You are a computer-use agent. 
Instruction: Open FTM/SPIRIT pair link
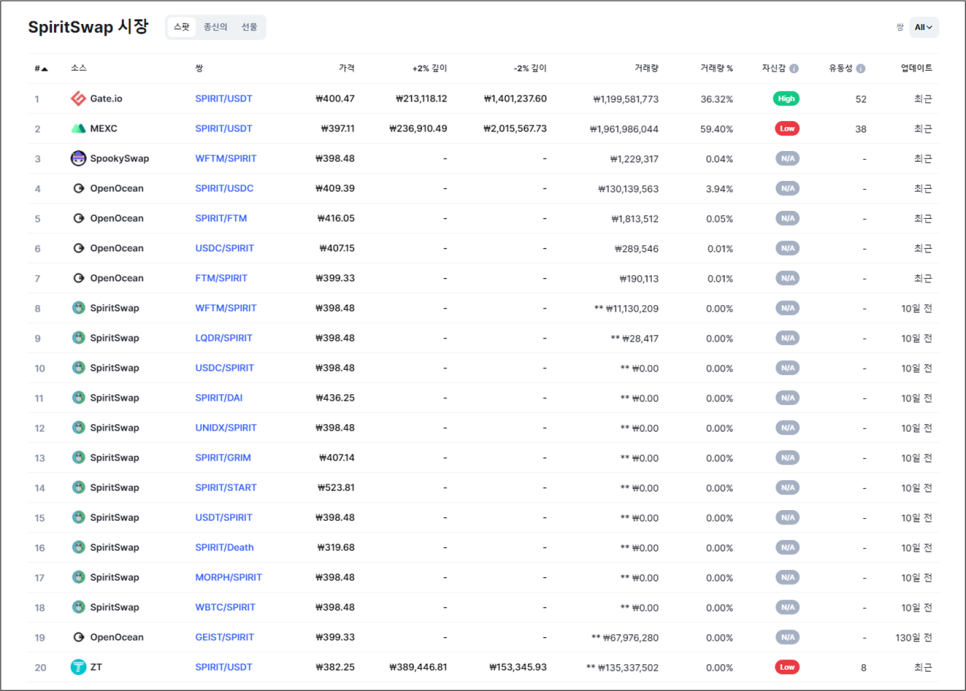click(x=221, y=278)
